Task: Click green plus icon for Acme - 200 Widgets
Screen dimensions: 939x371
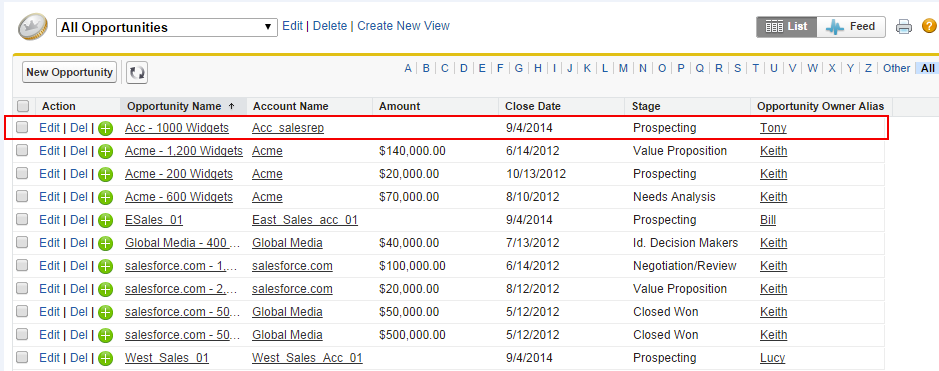Action: (105, 174)
